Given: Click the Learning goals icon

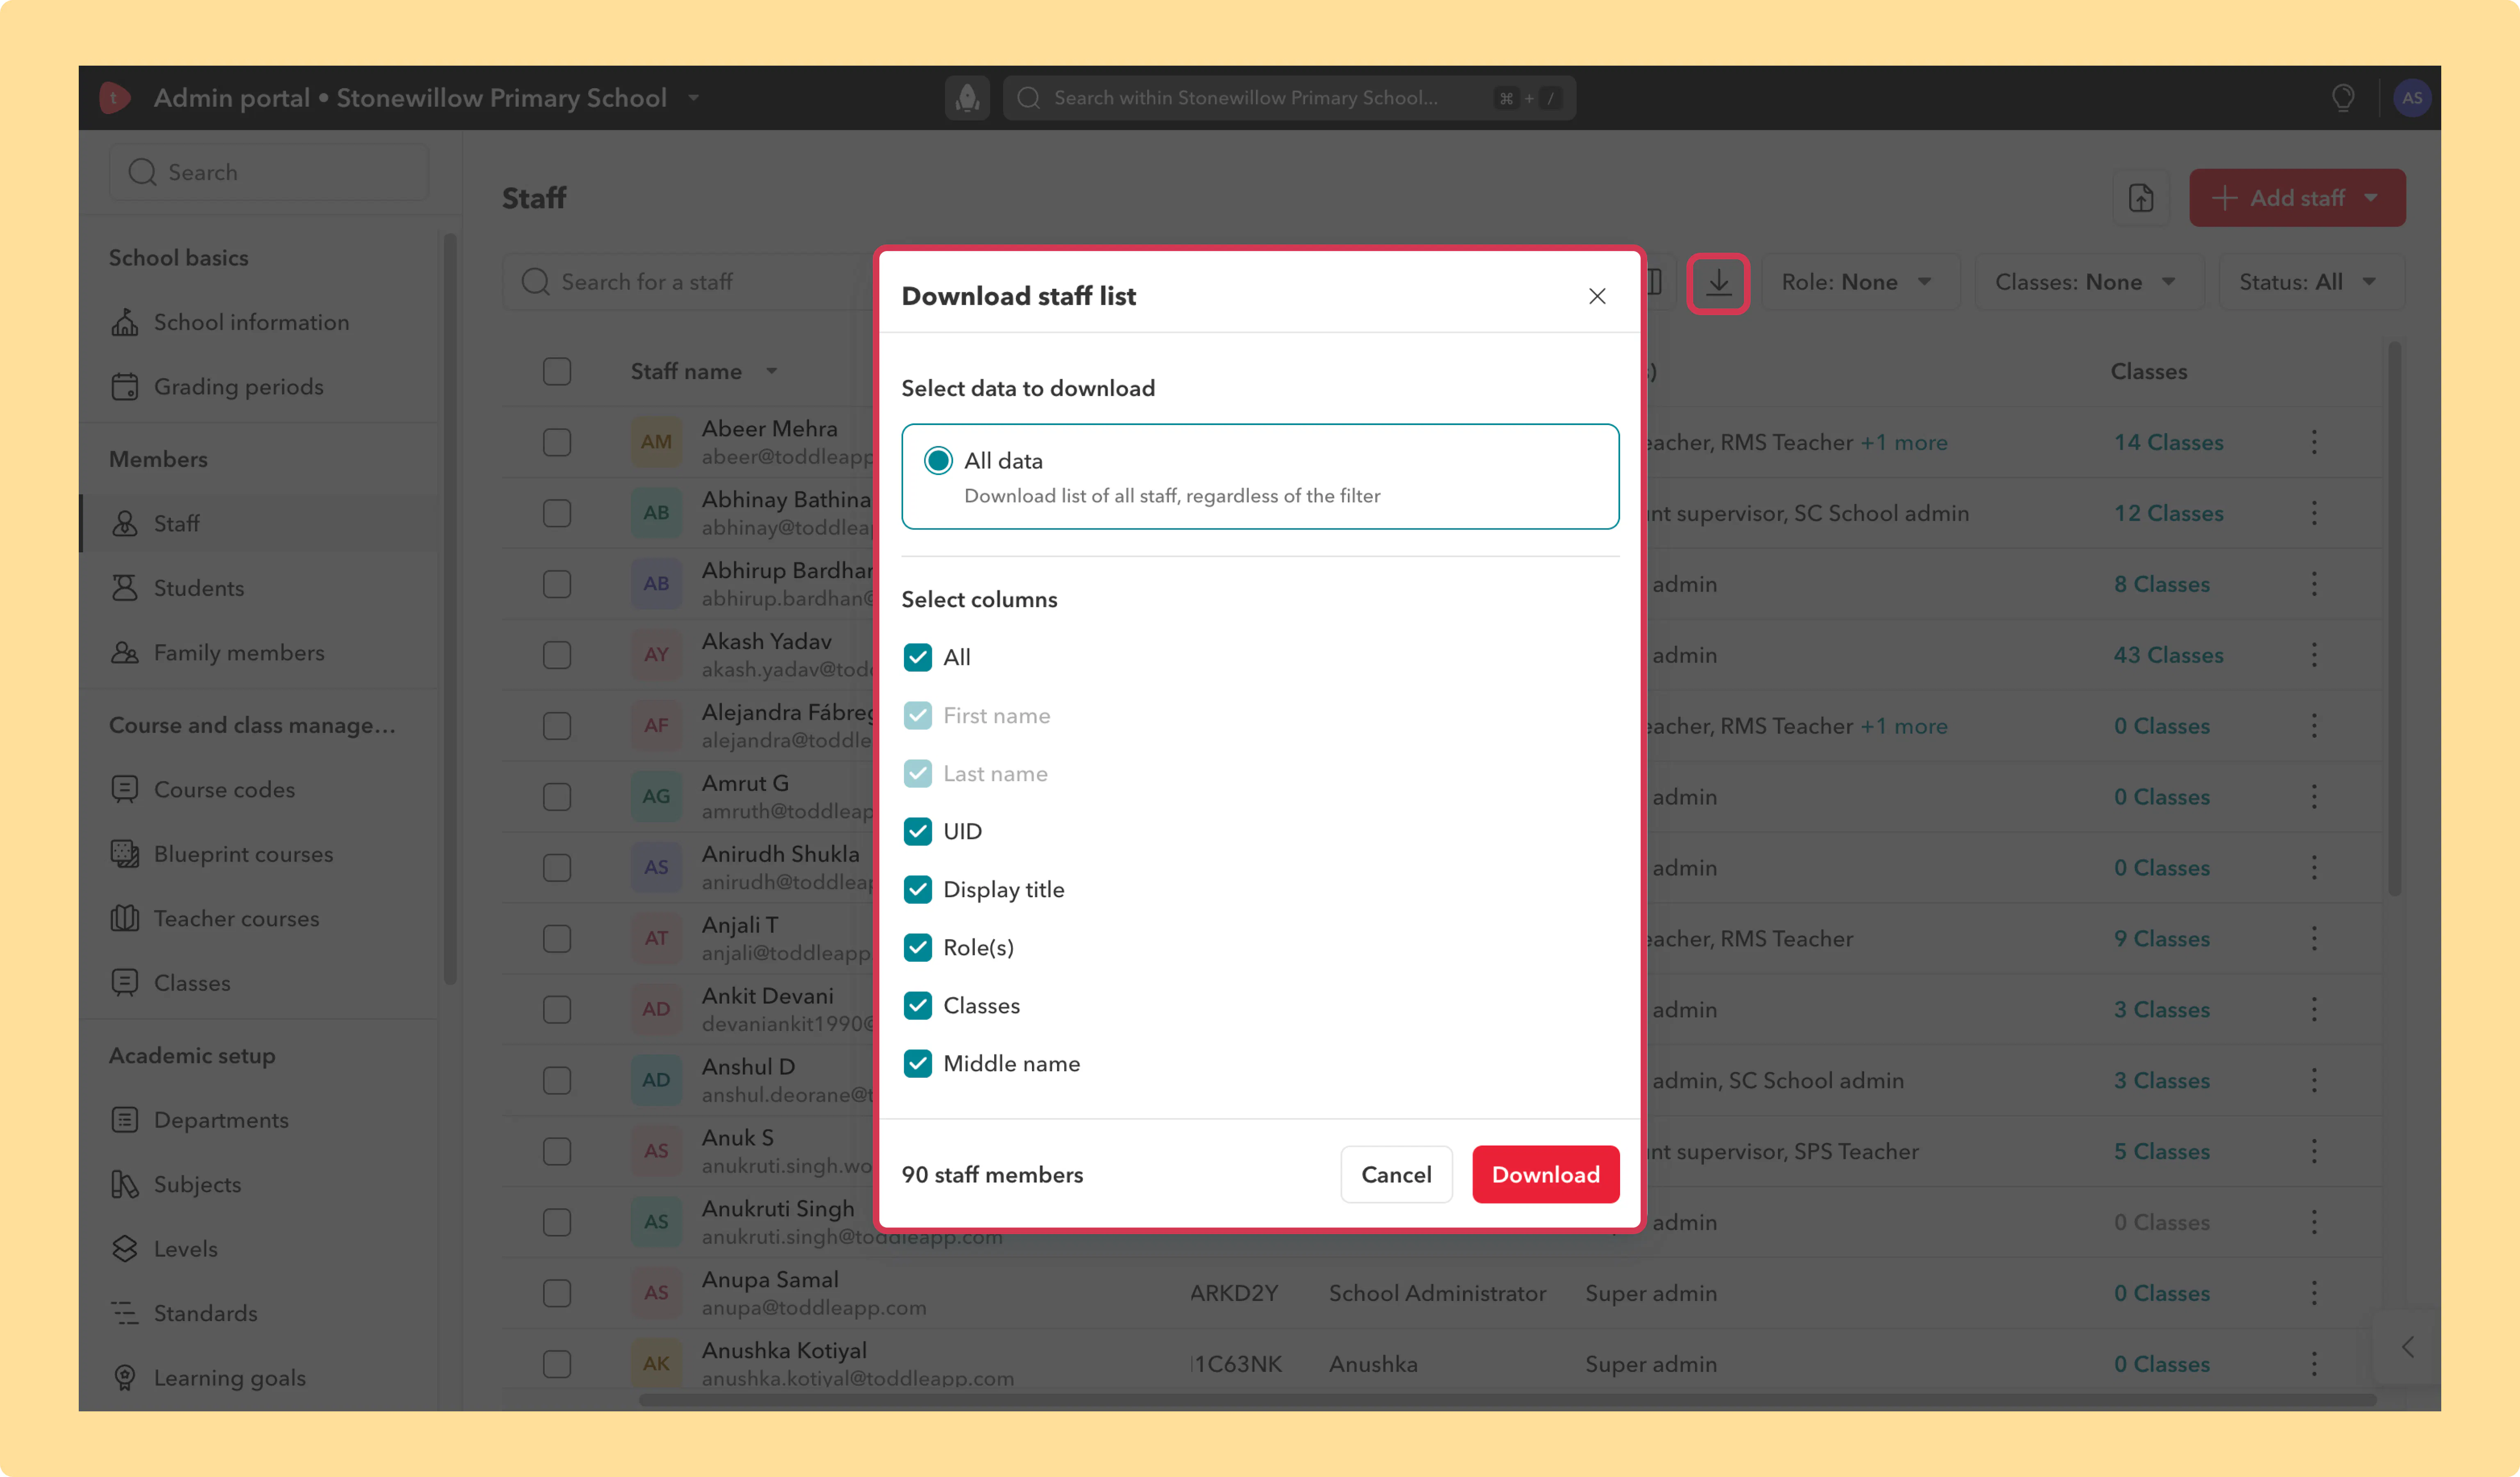Looking at the screenshot, I should [x=125, y=1378].
